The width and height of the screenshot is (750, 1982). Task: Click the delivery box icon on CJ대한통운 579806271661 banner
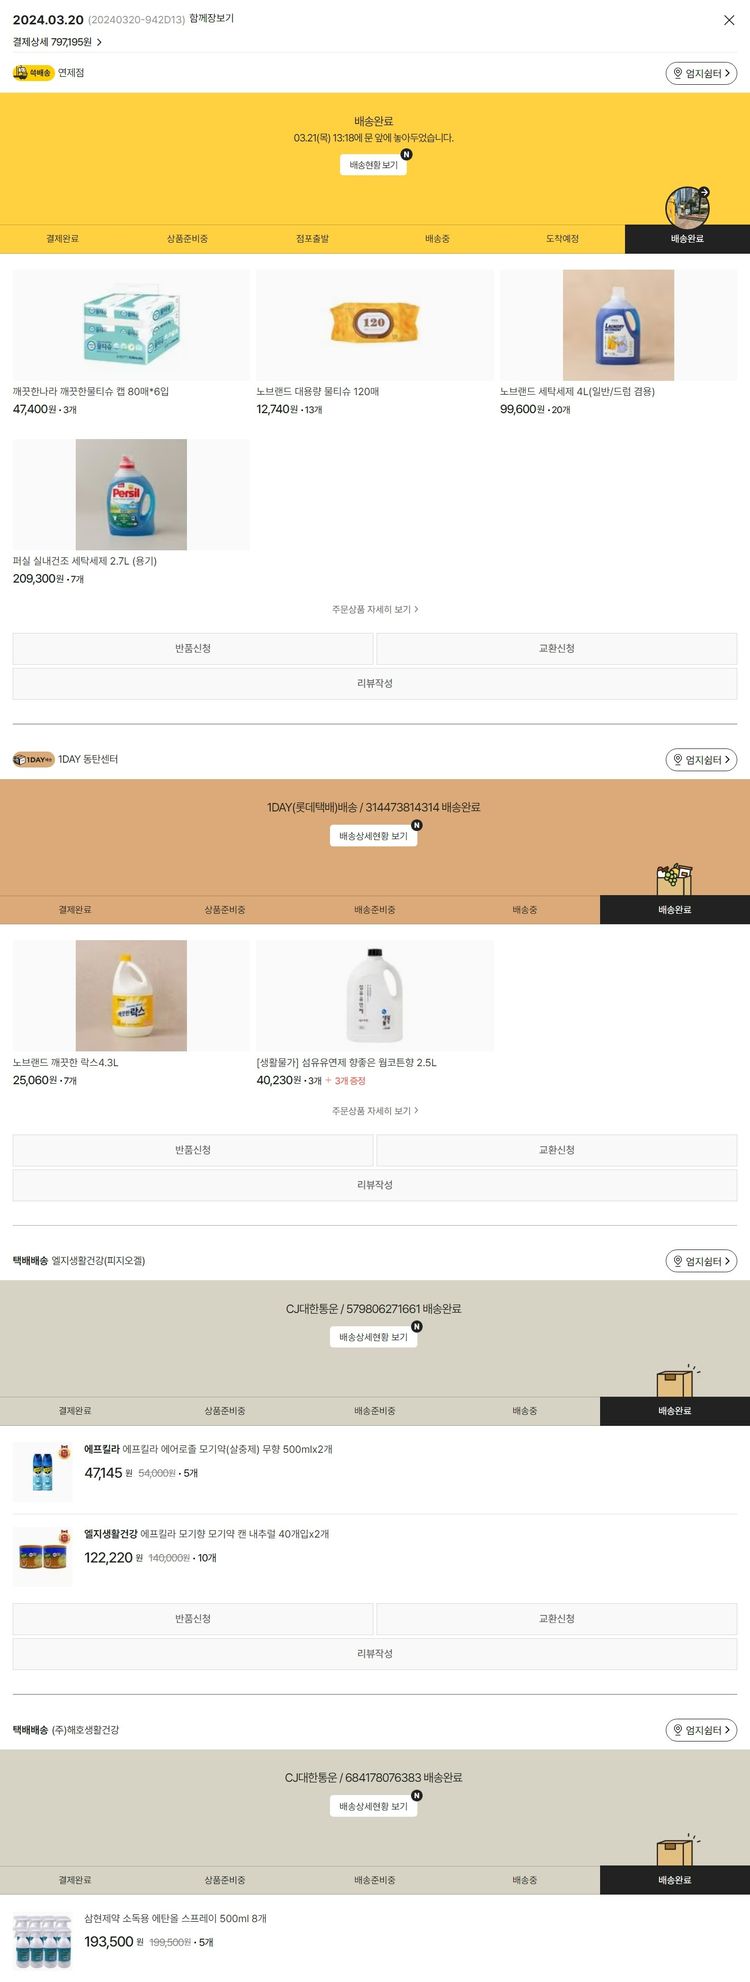click(x=677, y=1381)
